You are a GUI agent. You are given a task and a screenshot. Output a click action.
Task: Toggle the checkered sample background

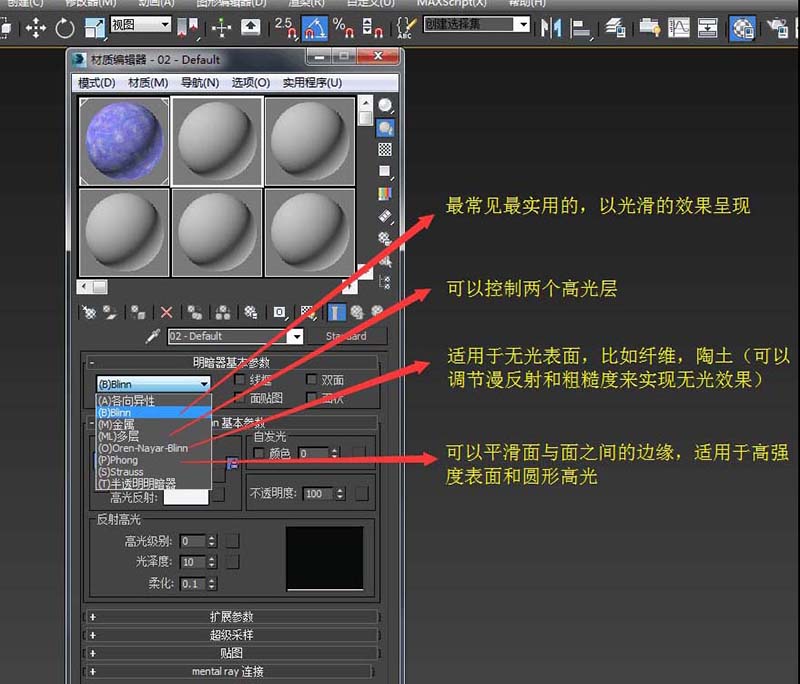(385, 151)
